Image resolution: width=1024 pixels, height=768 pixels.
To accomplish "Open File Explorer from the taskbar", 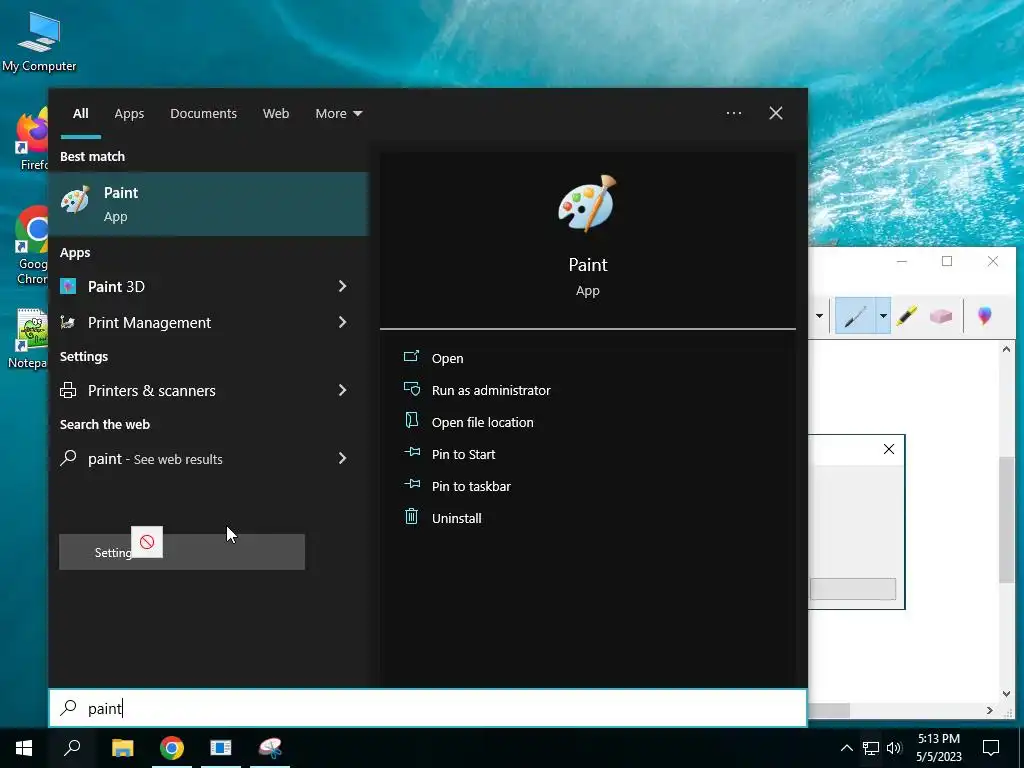I will click(x=123, y=748).
